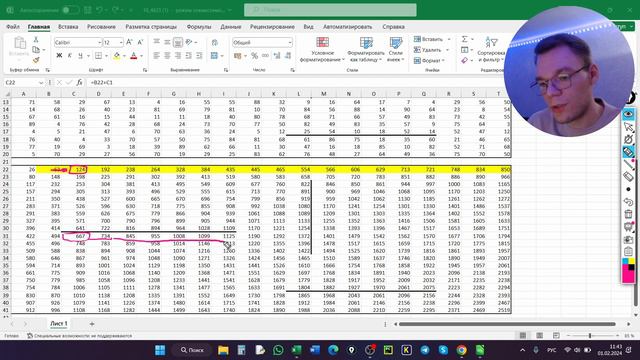This screenshot has width=640, height=360.
Task: Align text to vertical middle
Action: pos(167,42)
